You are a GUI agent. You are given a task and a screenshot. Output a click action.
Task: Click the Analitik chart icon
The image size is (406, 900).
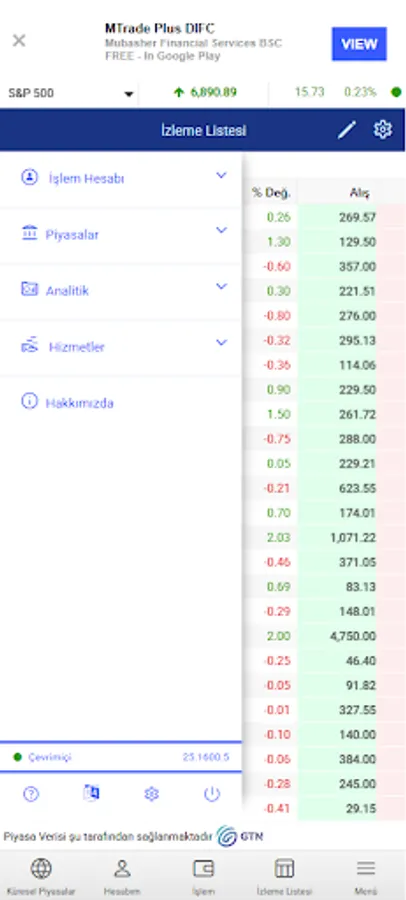tap(29, 289)
